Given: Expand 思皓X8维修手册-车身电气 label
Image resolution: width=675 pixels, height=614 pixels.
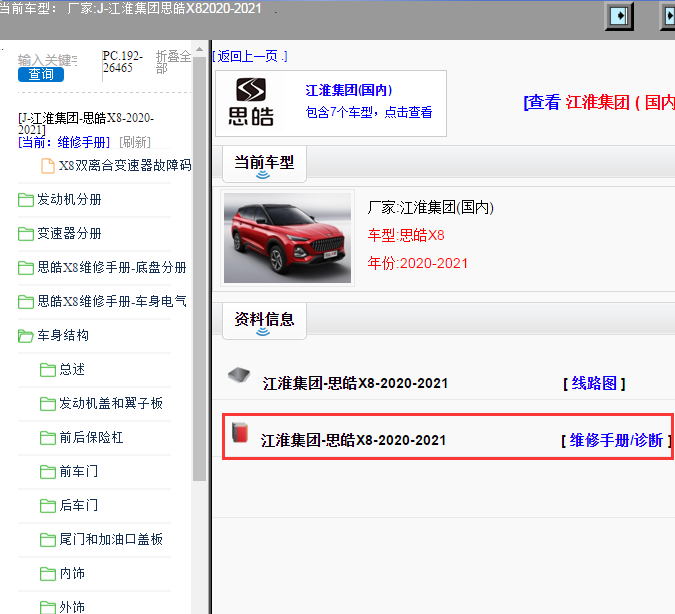Looking at the screenshot, I should point(112,301).
